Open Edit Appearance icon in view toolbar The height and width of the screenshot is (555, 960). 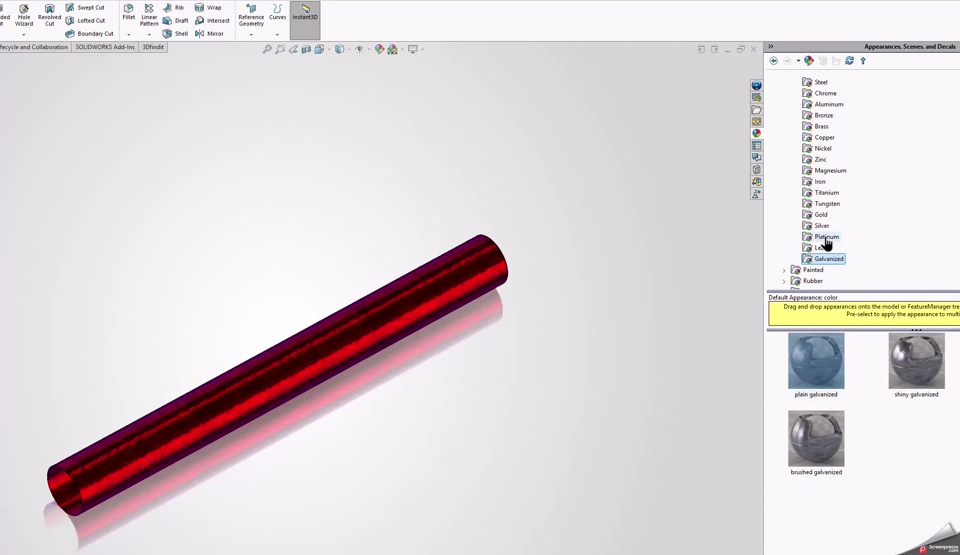tap(380, 49)
